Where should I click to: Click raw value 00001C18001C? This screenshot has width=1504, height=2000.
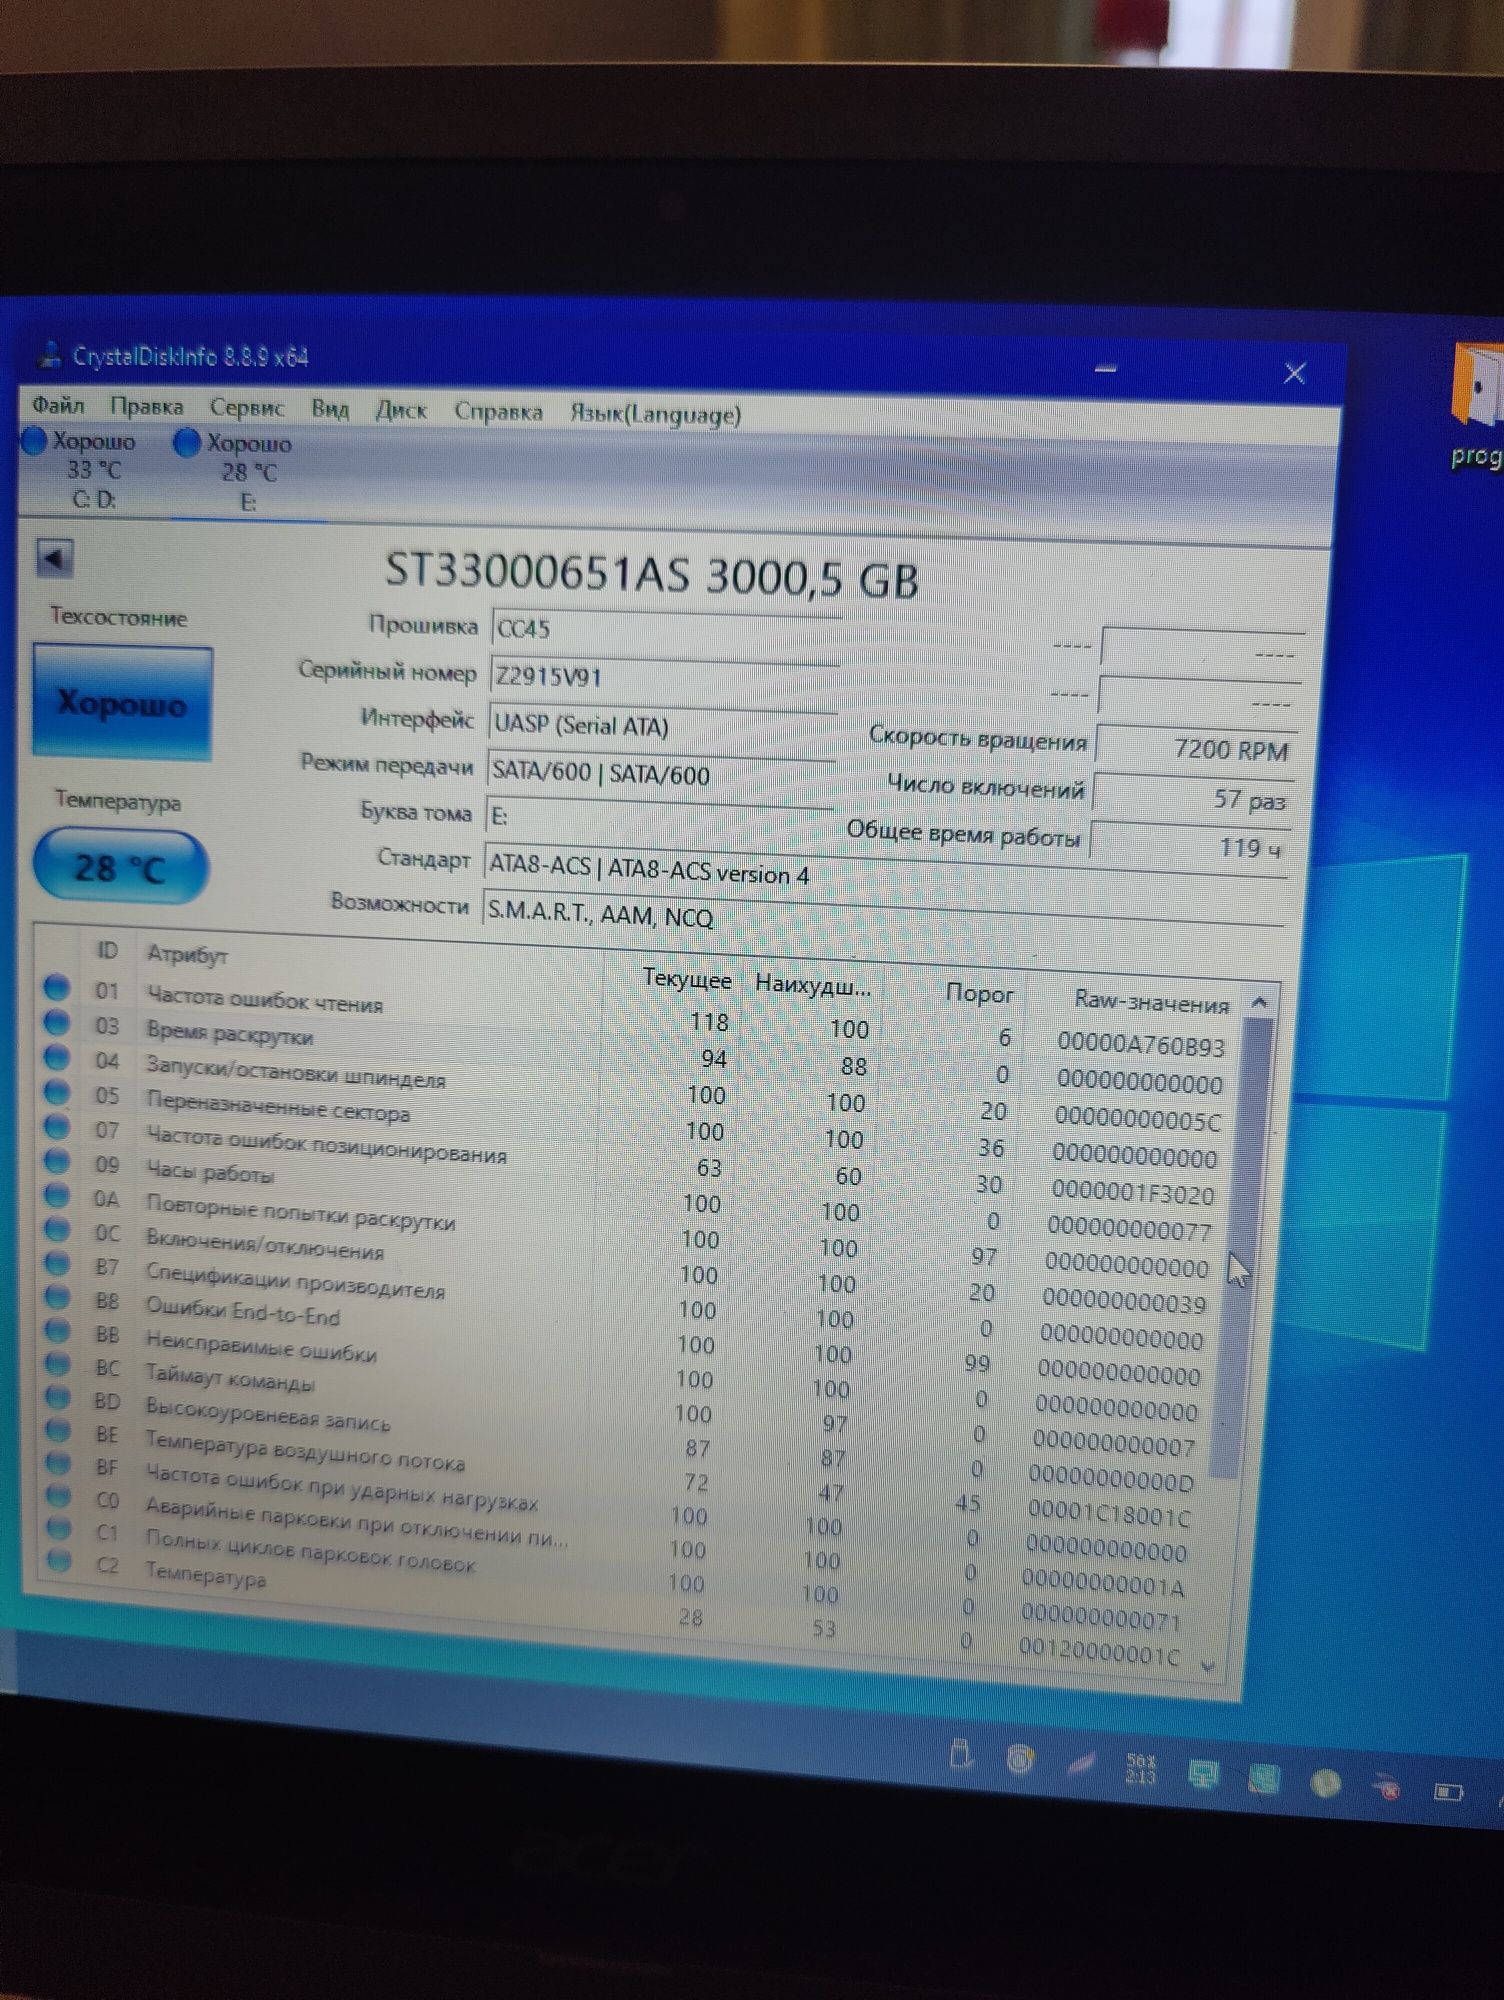coord(1109,1515)
